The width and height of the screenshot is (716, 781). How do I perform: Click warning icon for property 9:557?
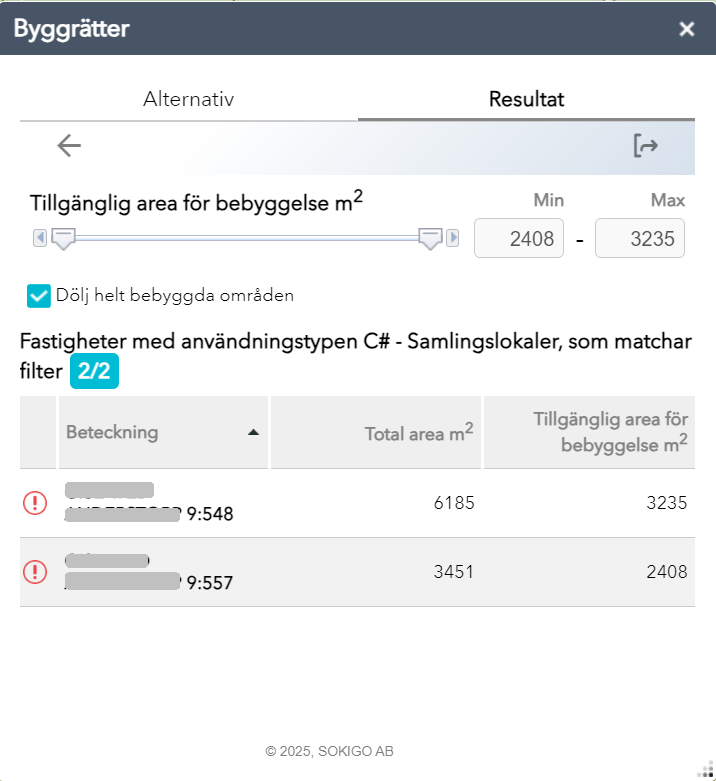35,571
